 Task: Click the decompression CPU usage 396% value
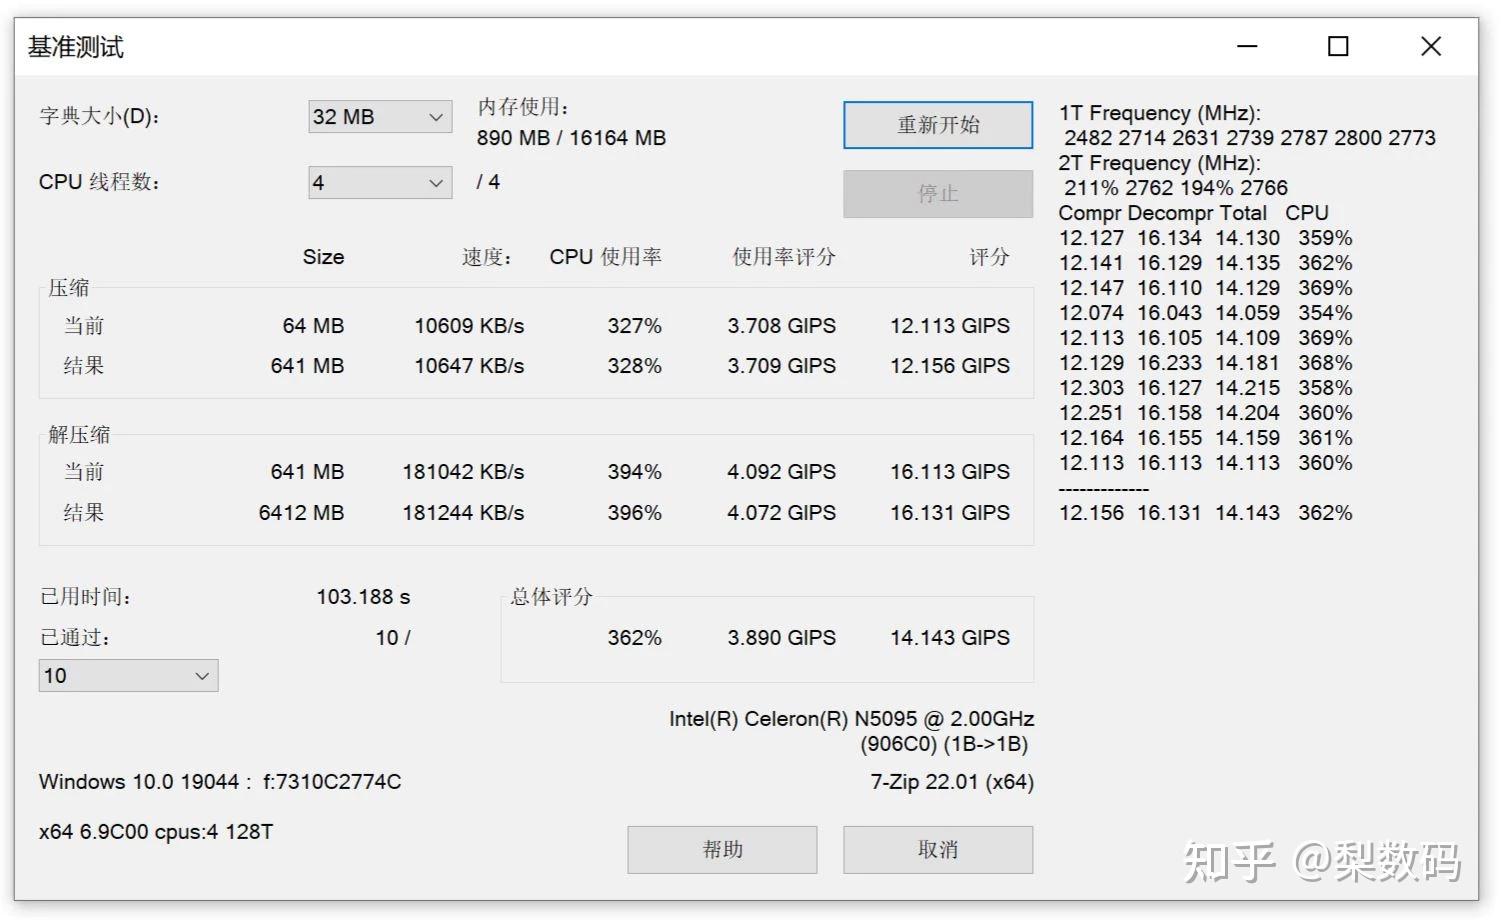pos(632,513)
